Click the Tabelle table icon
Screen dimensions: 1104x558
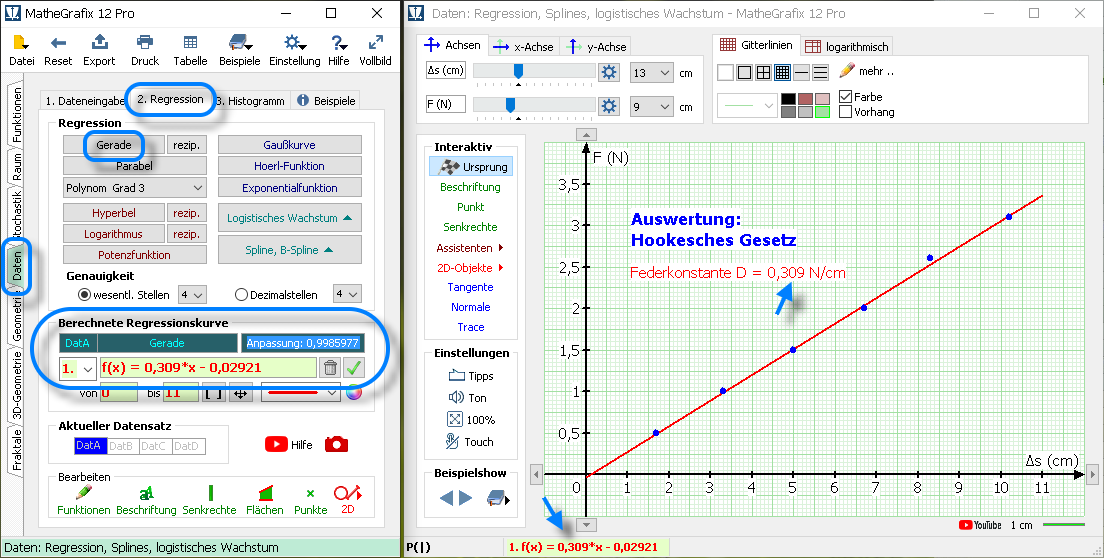click(x=190, y=43)
